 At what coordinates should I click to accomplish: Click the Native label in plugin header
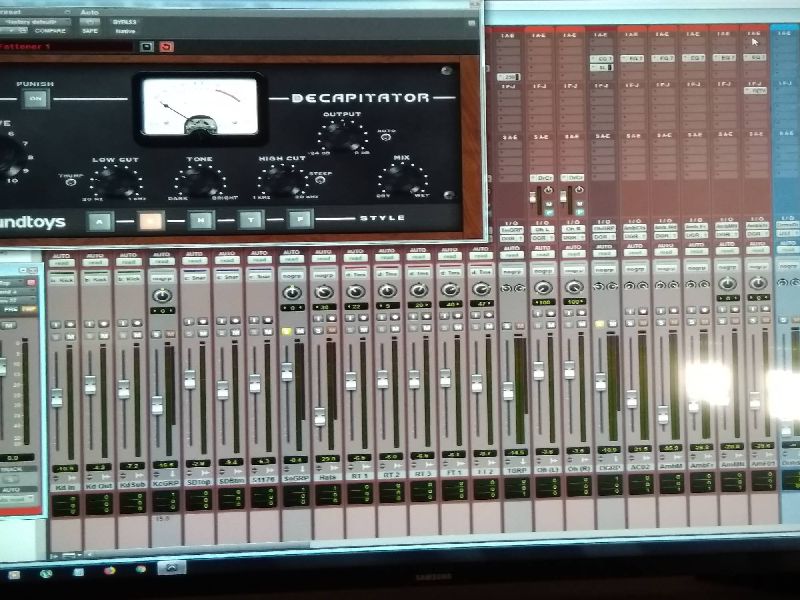[x=125, y=31]
